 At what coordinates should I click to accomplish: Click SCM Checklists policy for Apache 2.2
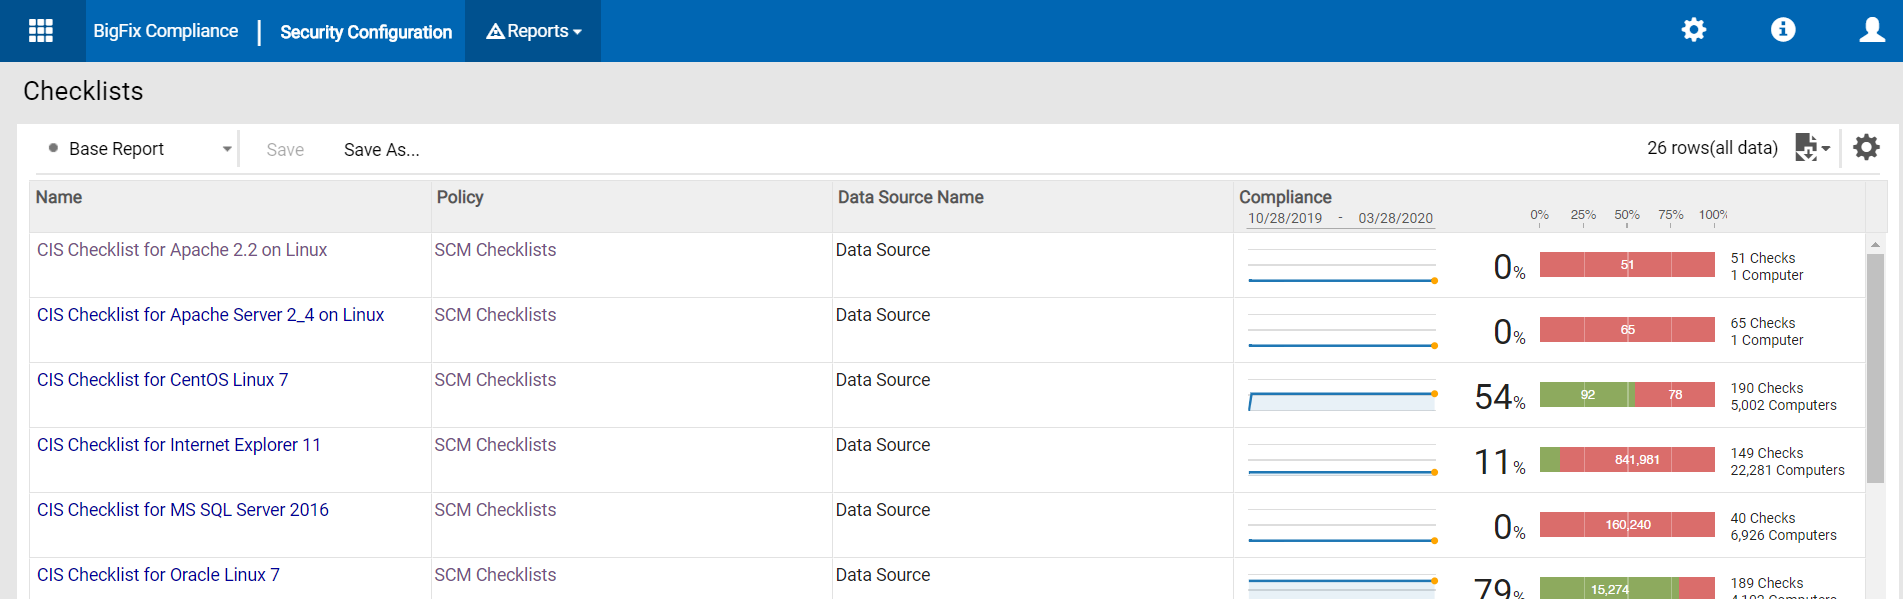click(x=495, y=250)
